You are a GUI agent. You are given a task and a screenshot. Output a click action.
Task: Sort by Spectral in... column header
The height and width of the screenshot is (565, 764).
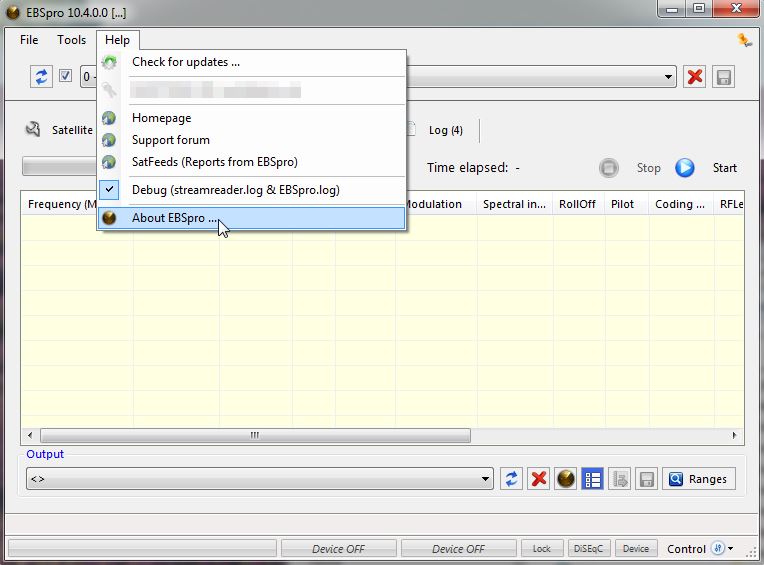(x=515, y=204)
